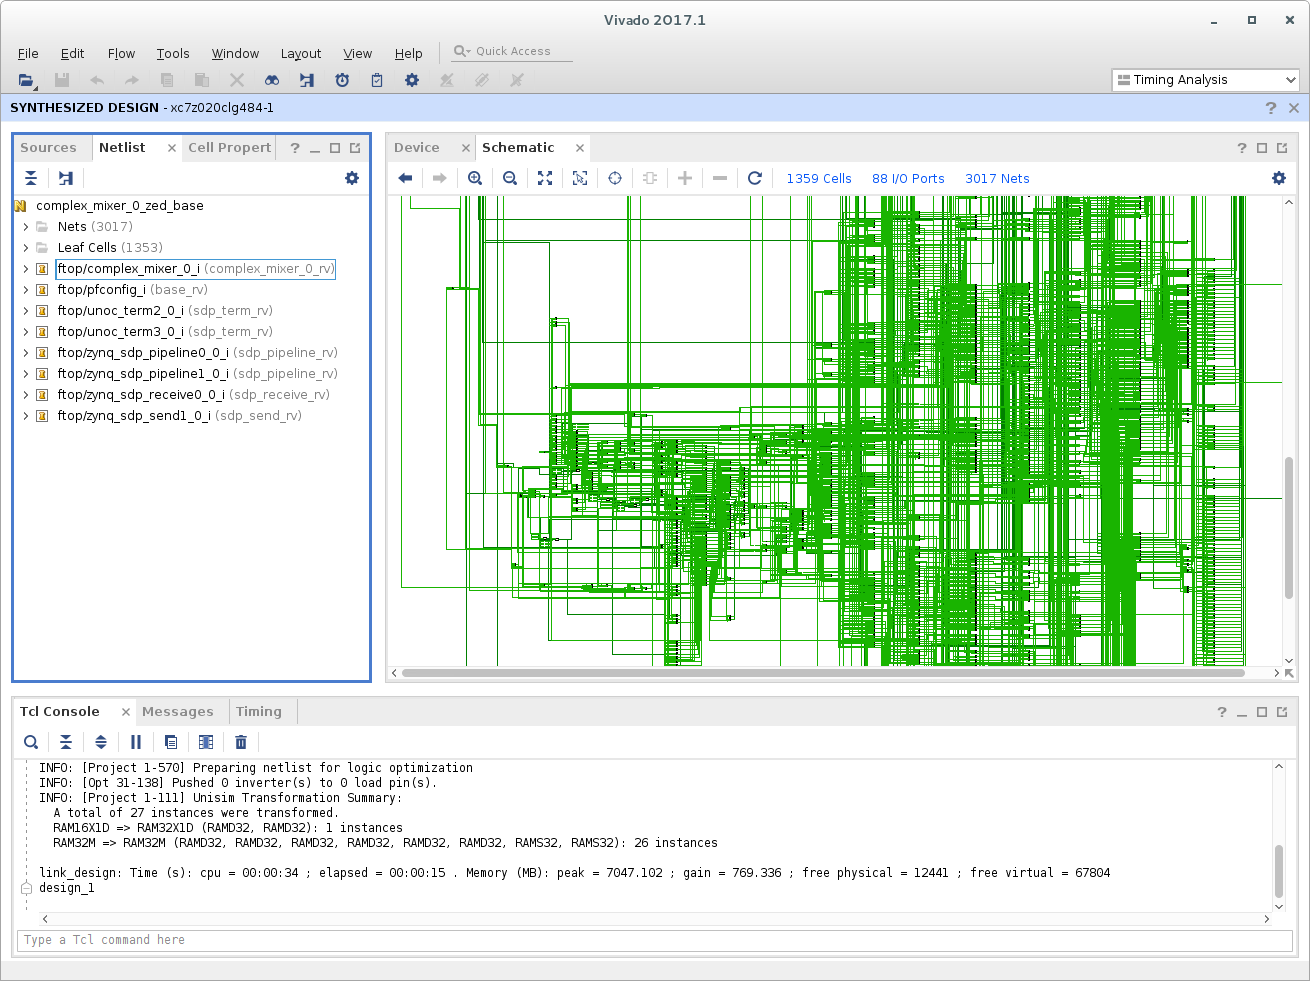Click the 3017 Nets link

(x=997, y=179)
